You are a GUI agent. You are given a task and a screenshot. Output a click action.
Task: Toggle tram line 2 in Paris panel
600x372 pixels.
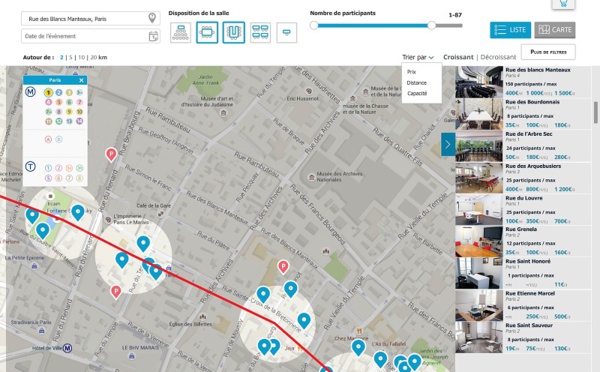(x=59, y=168)
